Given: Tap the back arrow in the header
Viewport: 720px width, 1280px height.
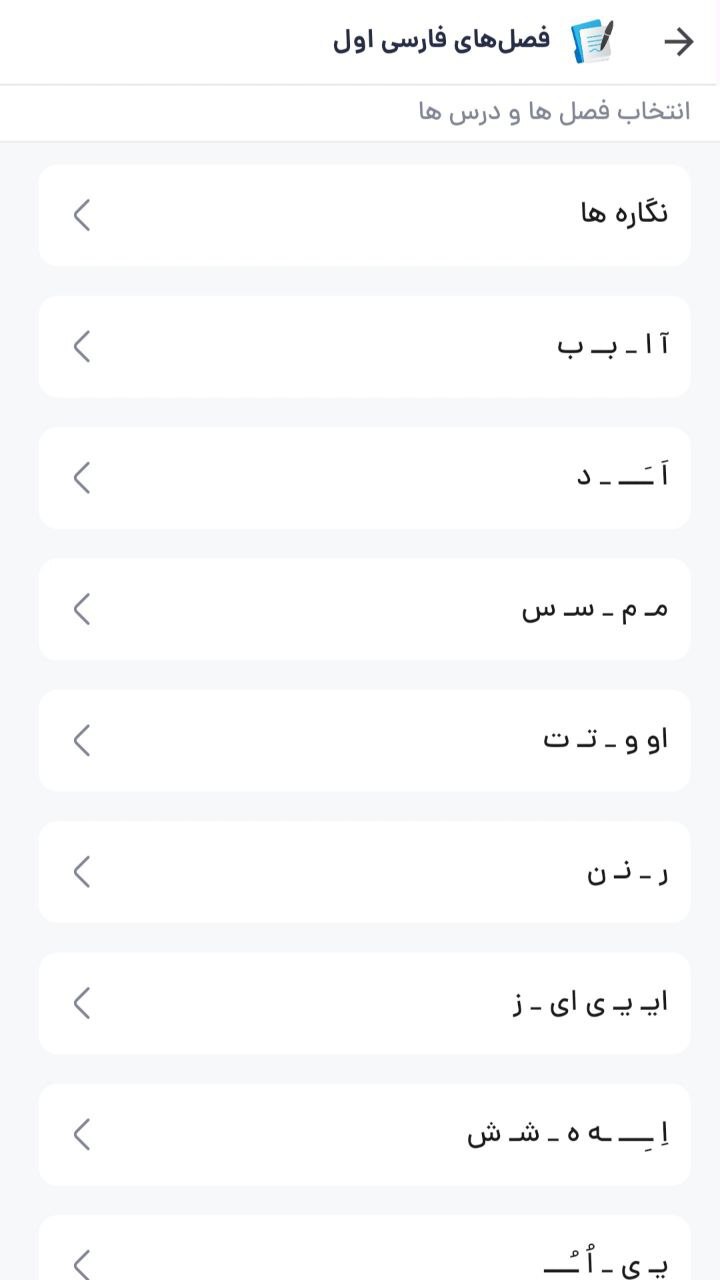Looking at the screenshot, I should coord(678,41).
